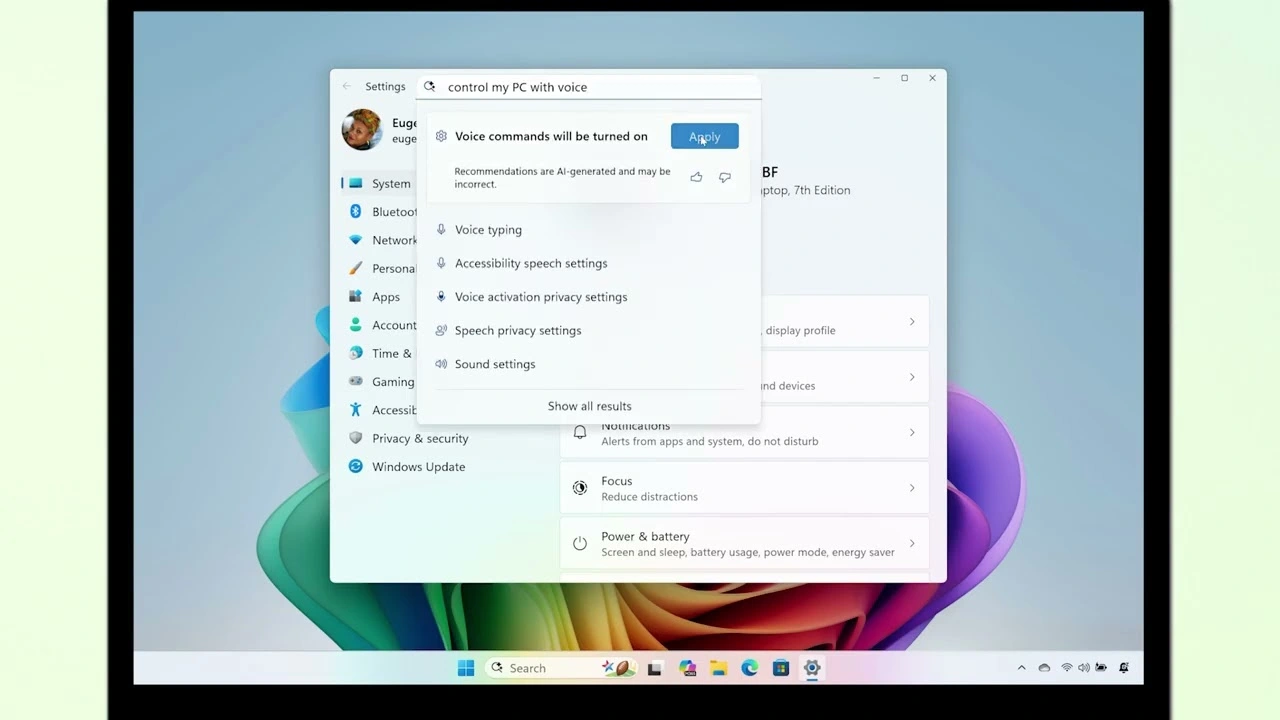Viewport: 1280px width, 720px height.
Task: Click the back arrow in Settings
Action: (x=346, y=86)
